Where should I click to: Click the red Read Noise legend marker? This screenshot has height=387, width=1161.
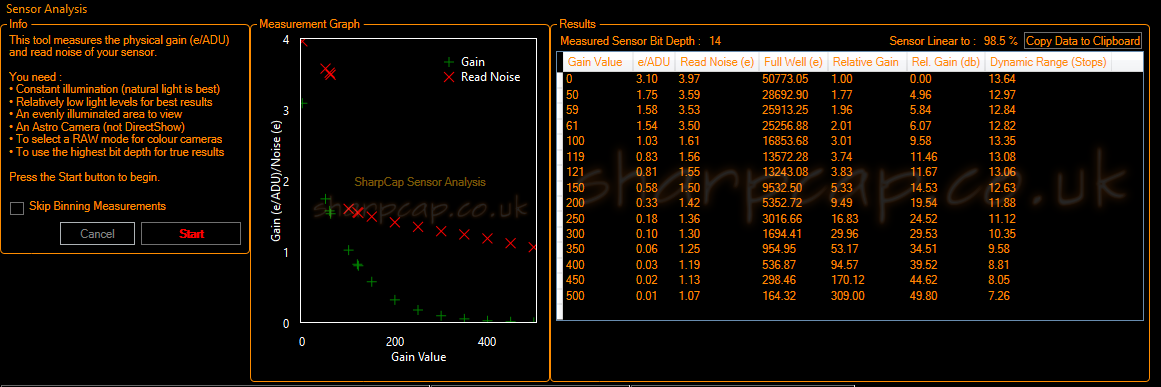(448, 77)
